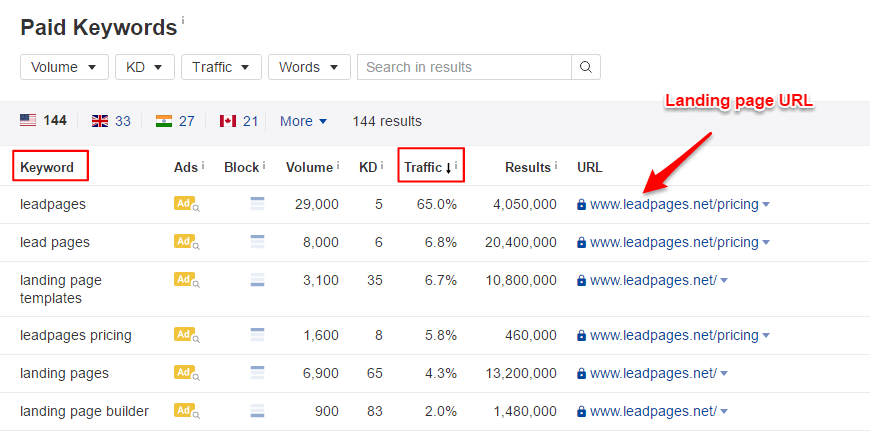Viewport: 870px width, 432px height.
Task: Click the block icon for lead pages row
Action: pos(257,242)
